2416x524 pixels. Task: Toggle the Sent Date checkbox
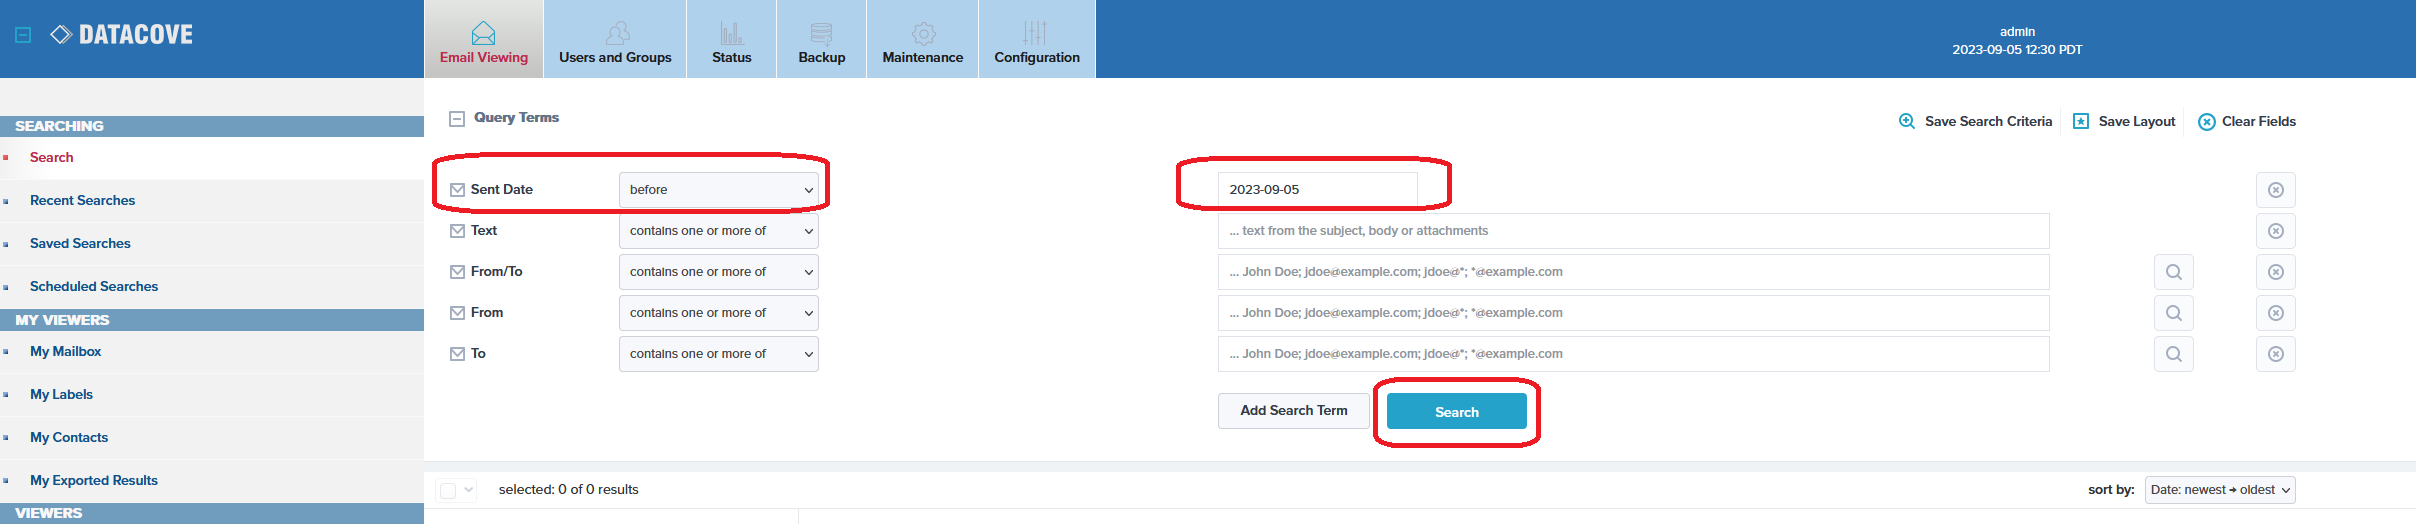(x=458, y=190)
